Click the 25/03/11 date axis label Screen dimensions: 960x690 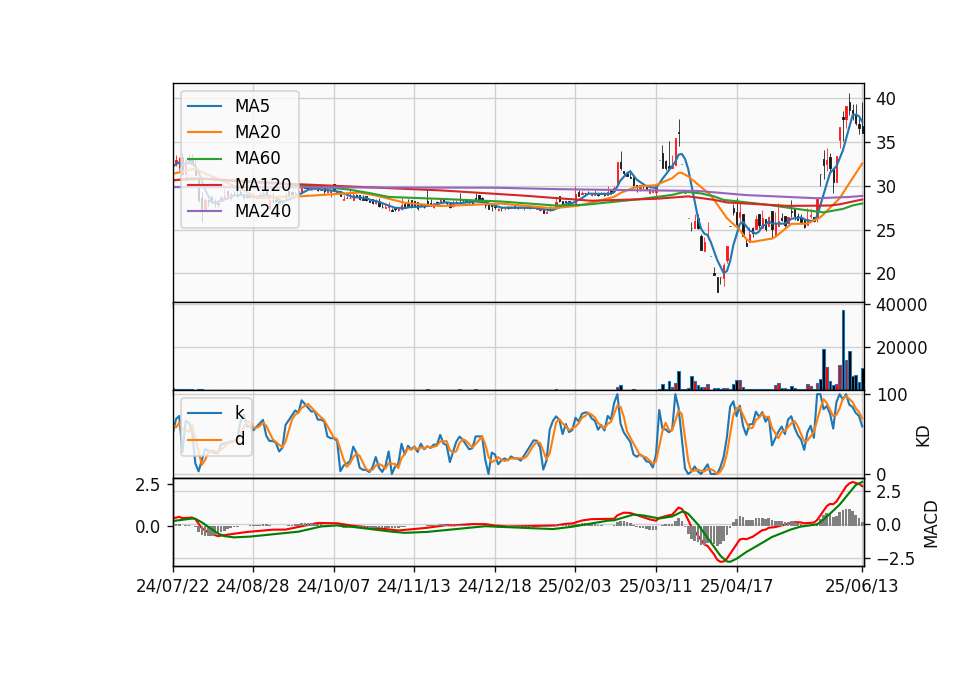point(656,586)
